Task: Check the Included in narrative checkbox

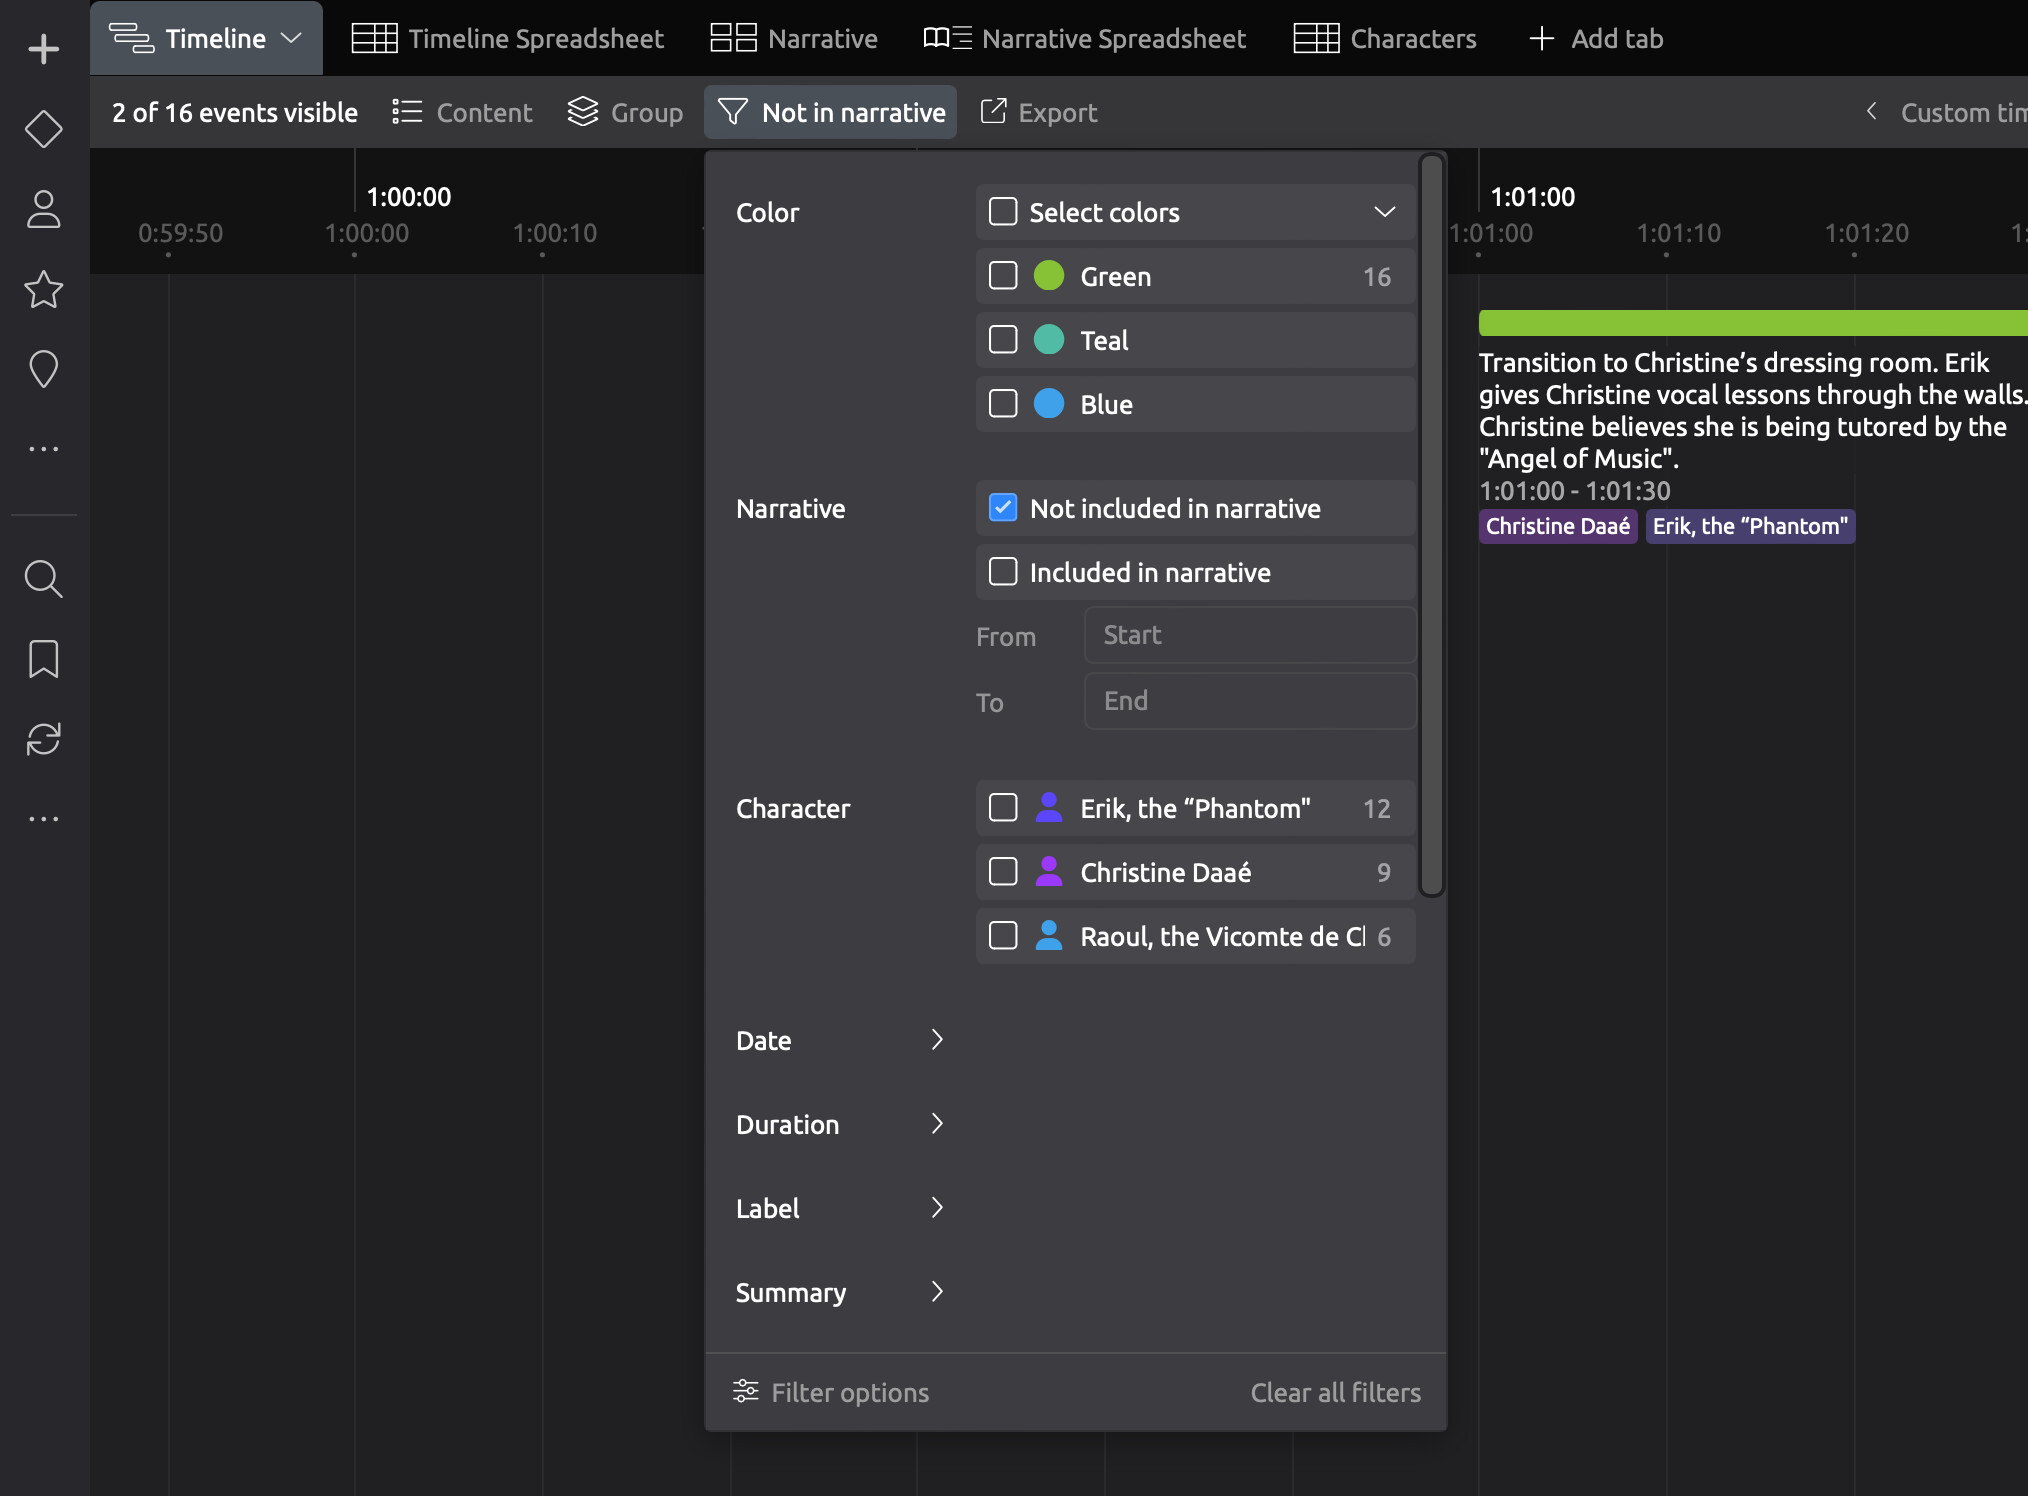Action: (x=1003, y=572)
